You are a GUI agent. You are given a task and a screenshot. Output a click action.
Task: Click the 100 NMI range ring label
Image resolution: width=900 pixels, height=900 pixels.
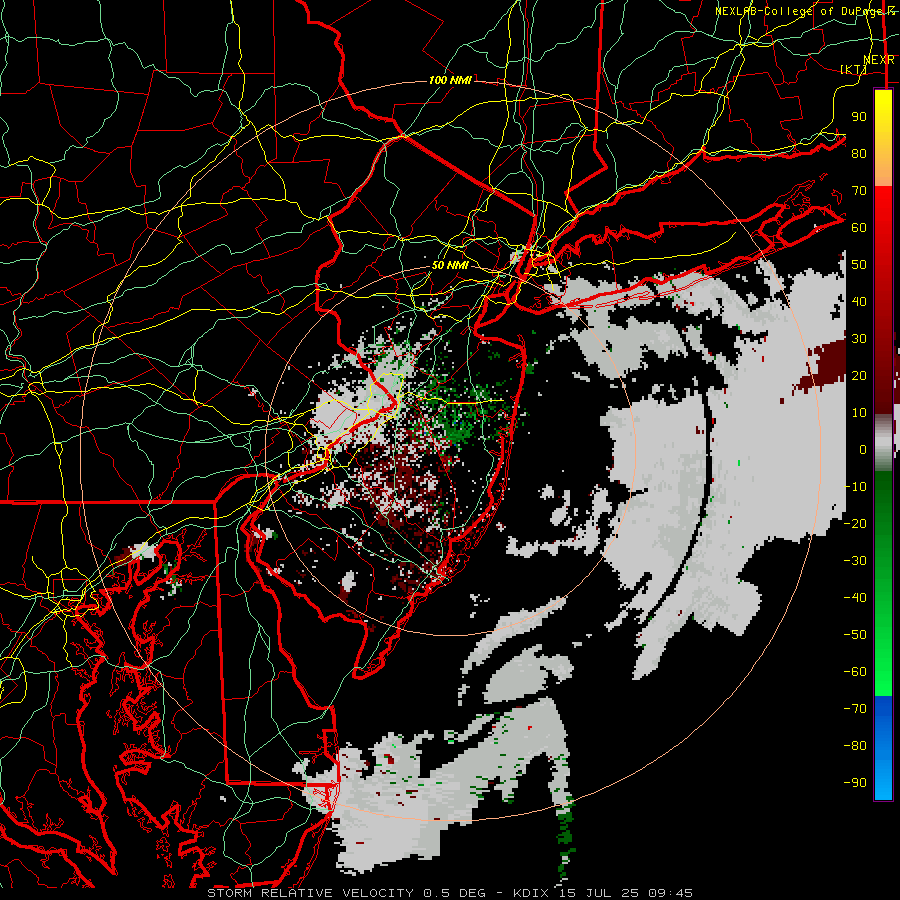tap(450, 80)
